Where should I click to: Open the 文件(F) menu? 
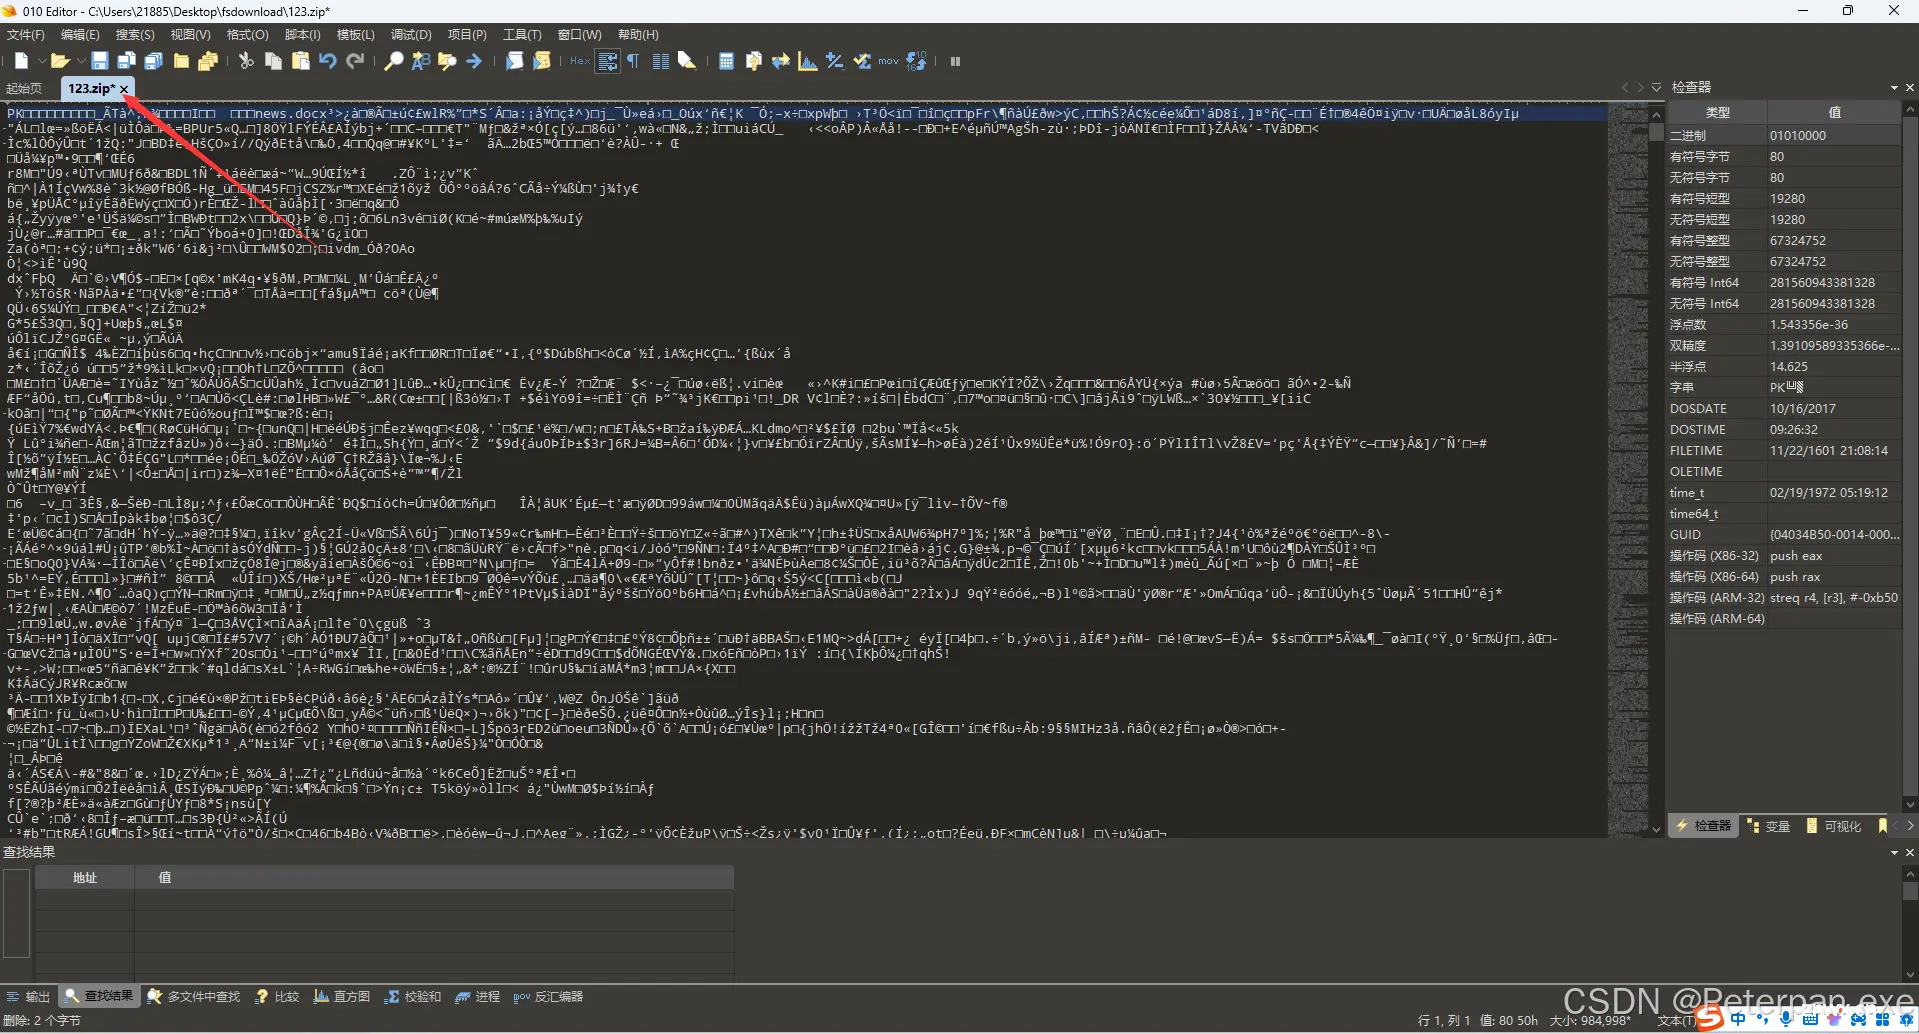point(26,34)
